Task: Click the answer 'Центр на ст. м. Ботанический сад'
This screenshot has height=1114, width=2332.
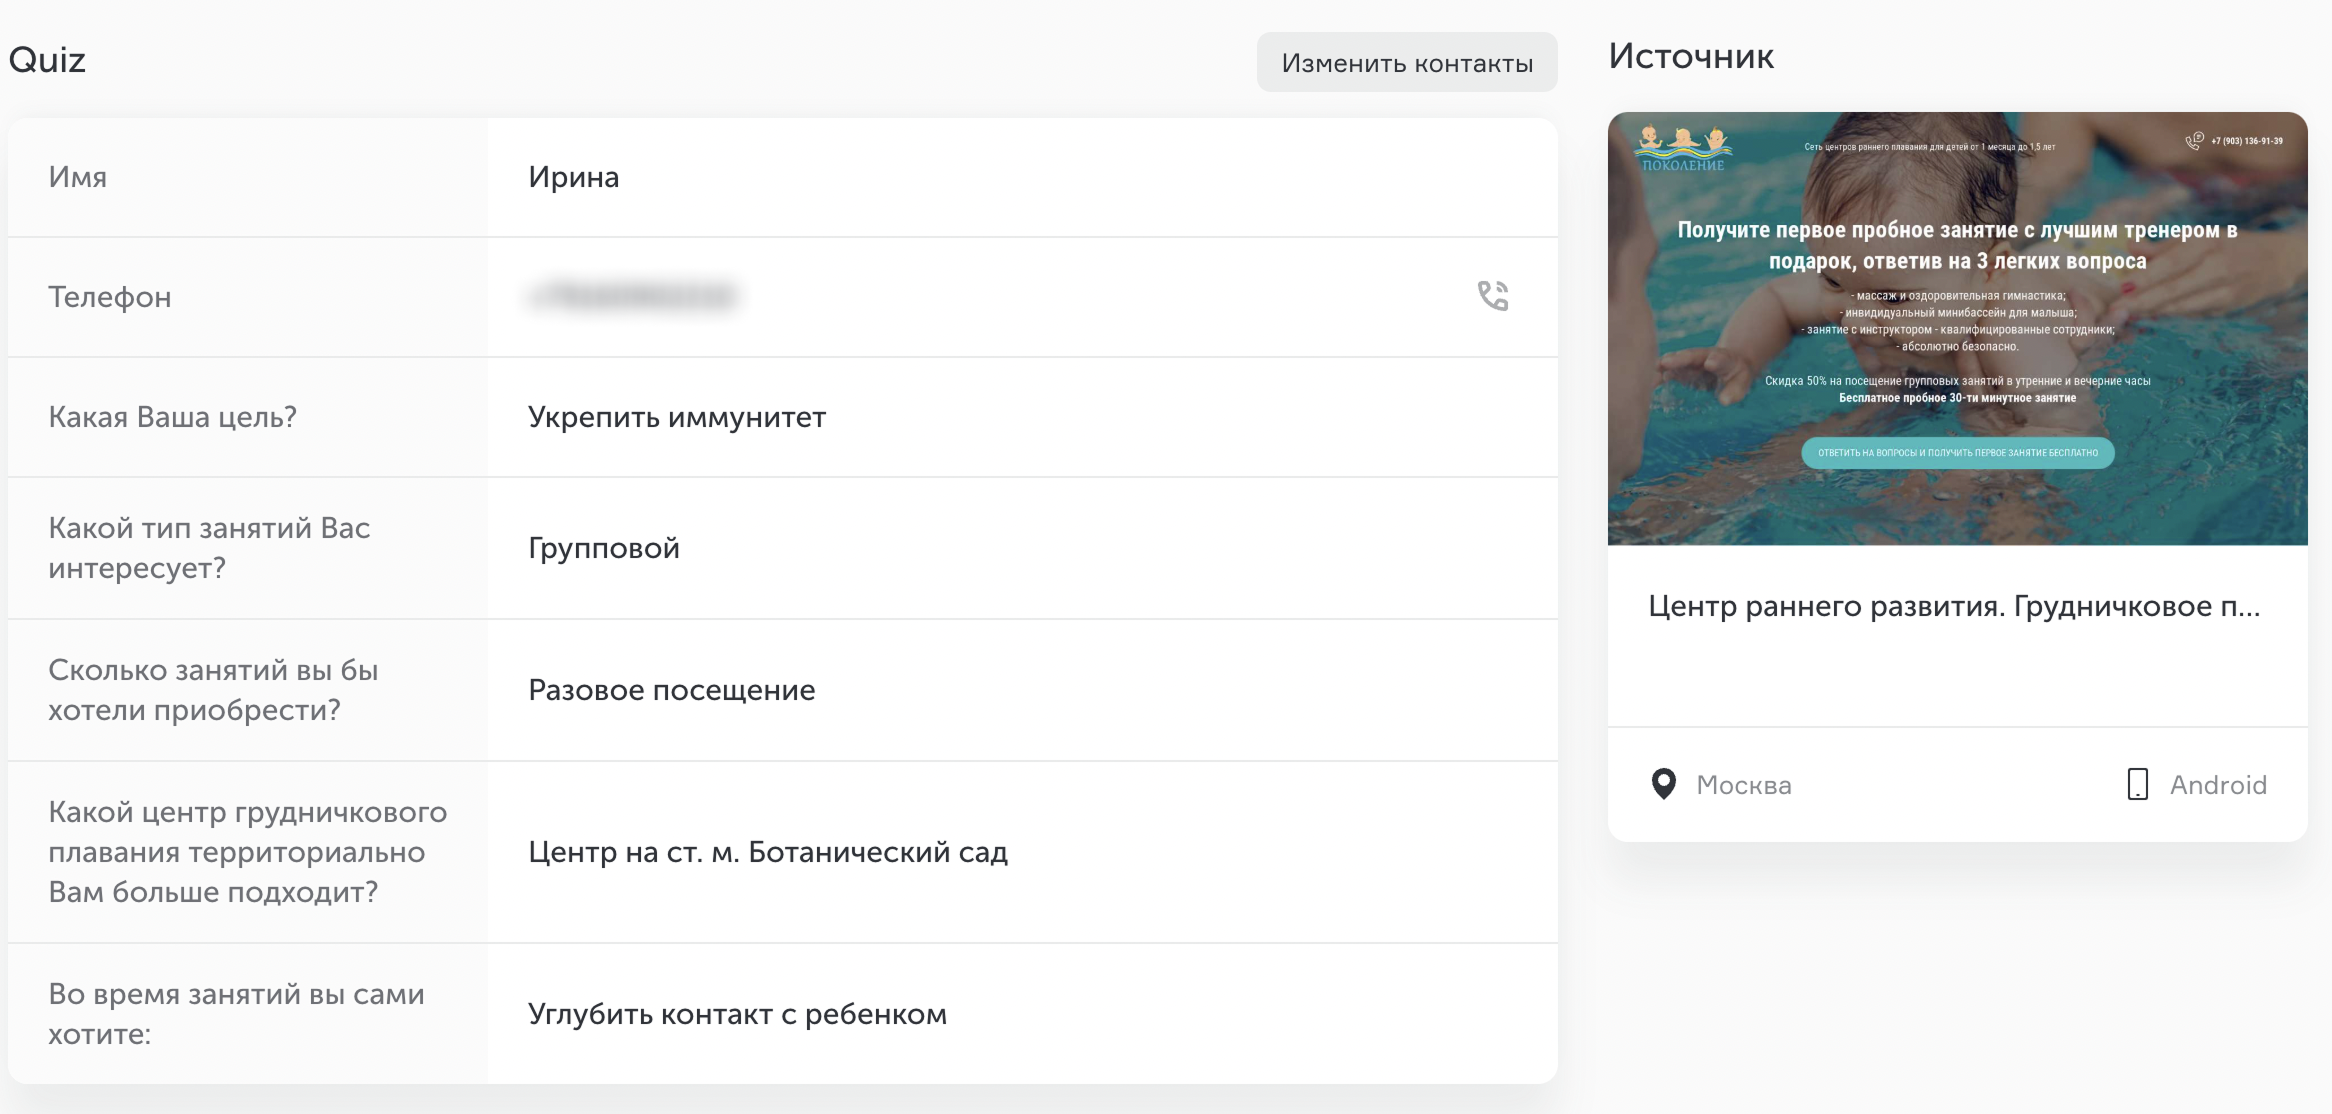Action: pos(768,852)
